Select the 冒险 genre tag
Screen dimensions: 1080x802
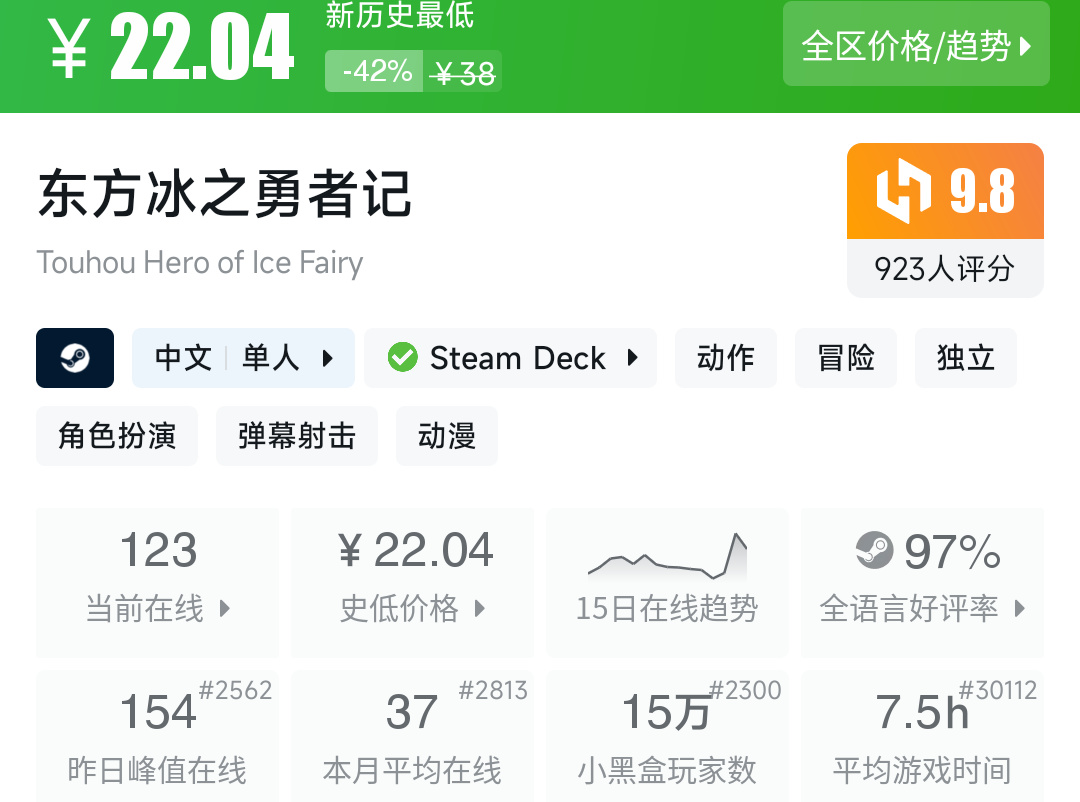[846, 358]
